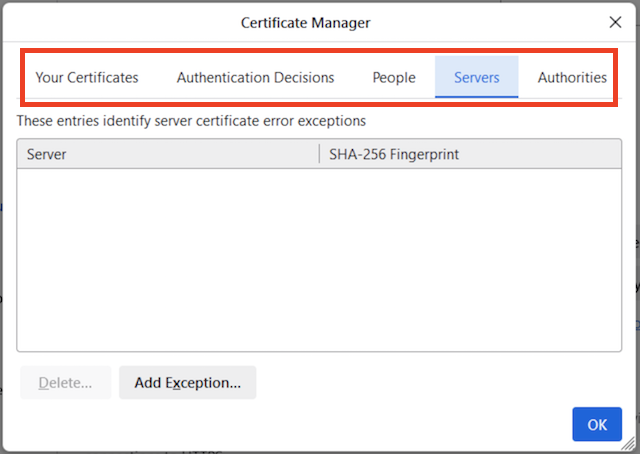Select the People tab
The height and width of the screenshot is (454, 640).
pos(394,77)
